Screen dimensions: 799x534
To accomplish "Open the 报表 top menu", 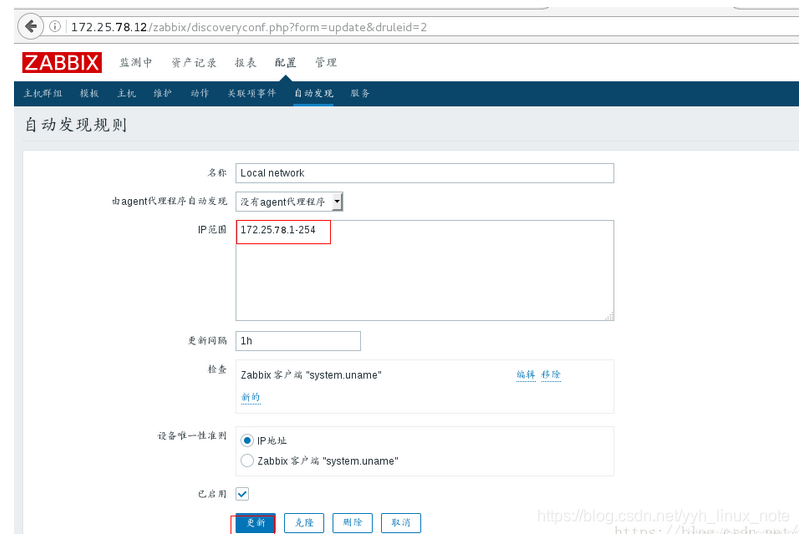I will coord(245,63).
